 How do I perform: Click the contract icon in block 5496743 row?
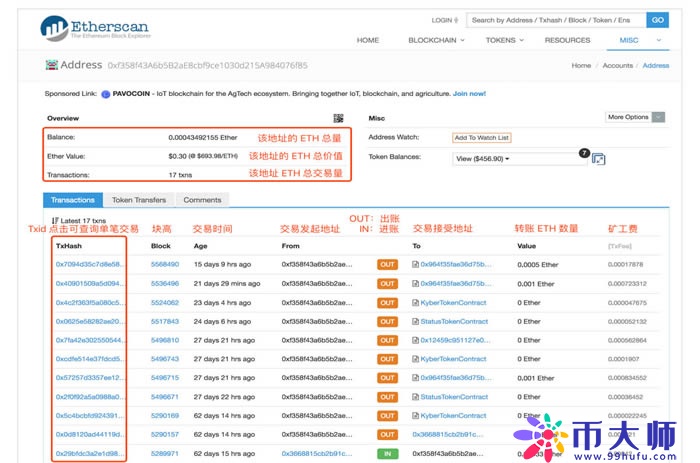(415, 359)
